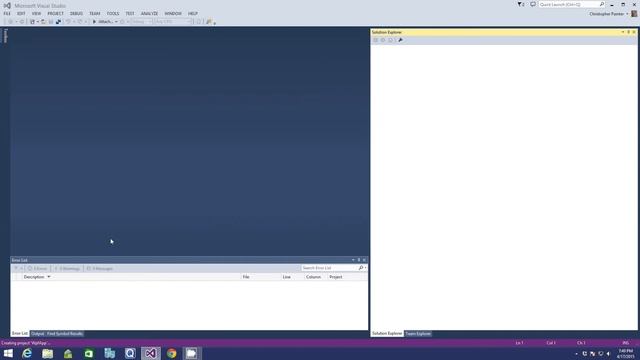640x360 pixels.
Task: Open Error List window position dropdown arrow
Action: coord(353,260)
